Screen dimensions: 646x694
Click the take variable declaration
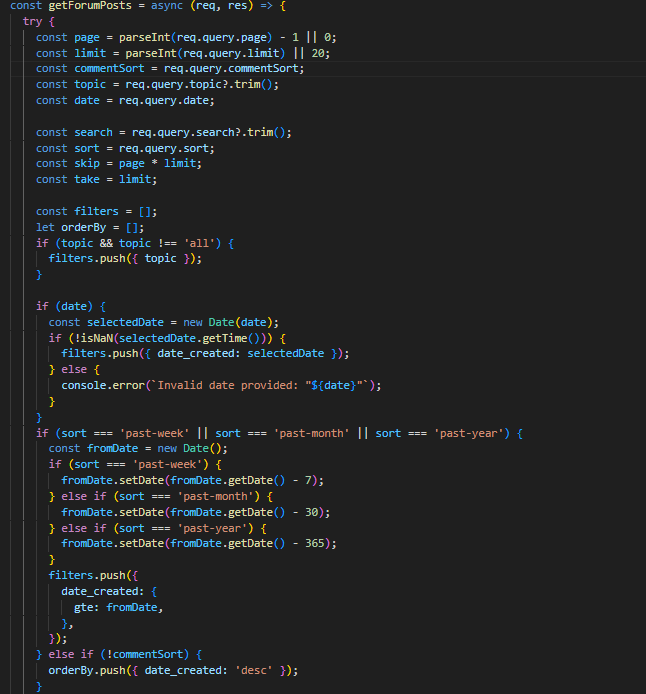86,179
